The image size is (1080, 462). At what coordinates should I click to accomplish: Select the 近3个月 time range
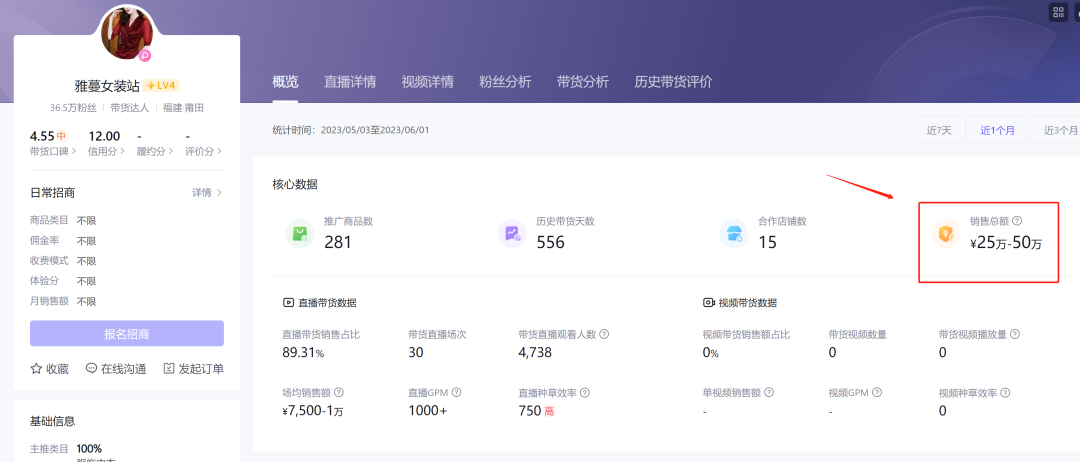tap(1057, 130)
